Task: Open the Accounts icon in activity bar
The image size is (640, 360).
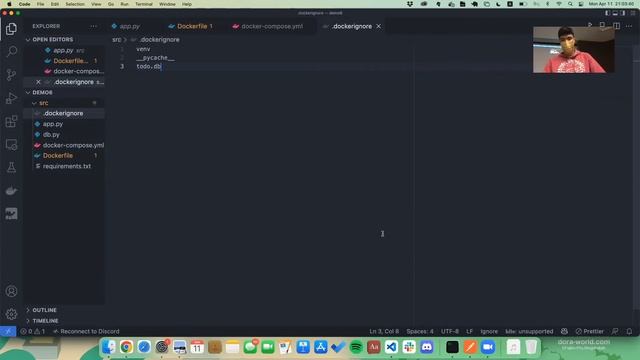Action: pos(11,291)
